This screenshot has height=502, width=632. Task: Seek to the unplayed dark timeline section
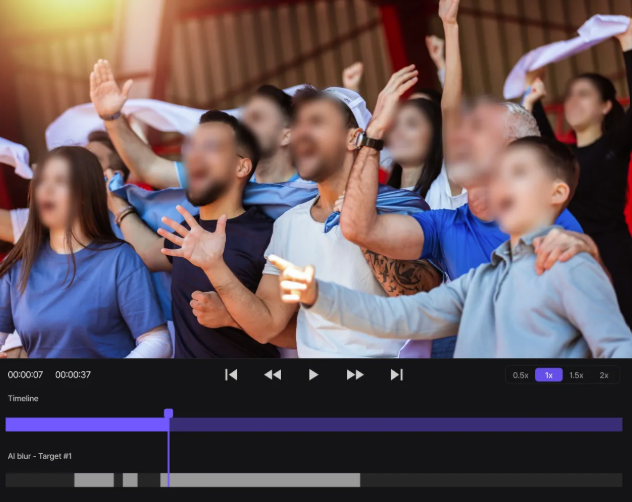(x=400, y=424)
